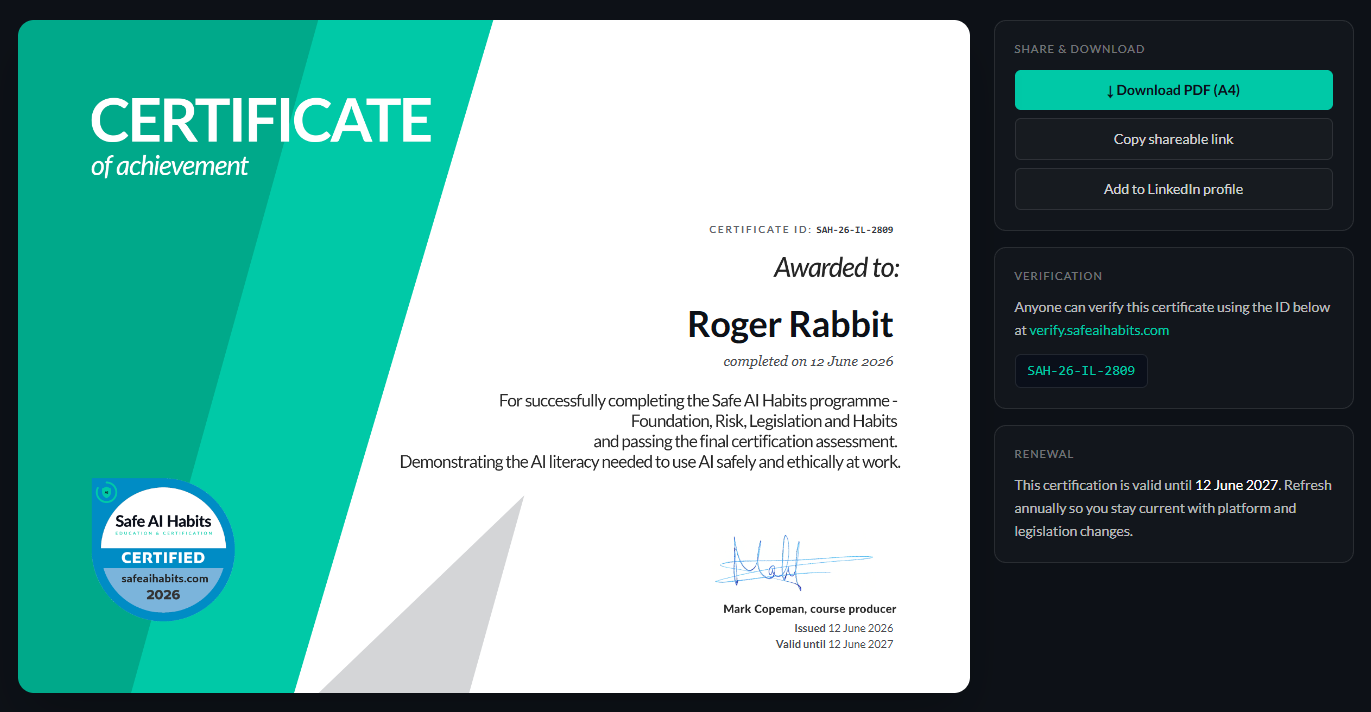This screenshot has height=712, width=1371.
Task: Click 'Demonstrating the AI literacy needed' sentence
Action: (x=650, y=462)
